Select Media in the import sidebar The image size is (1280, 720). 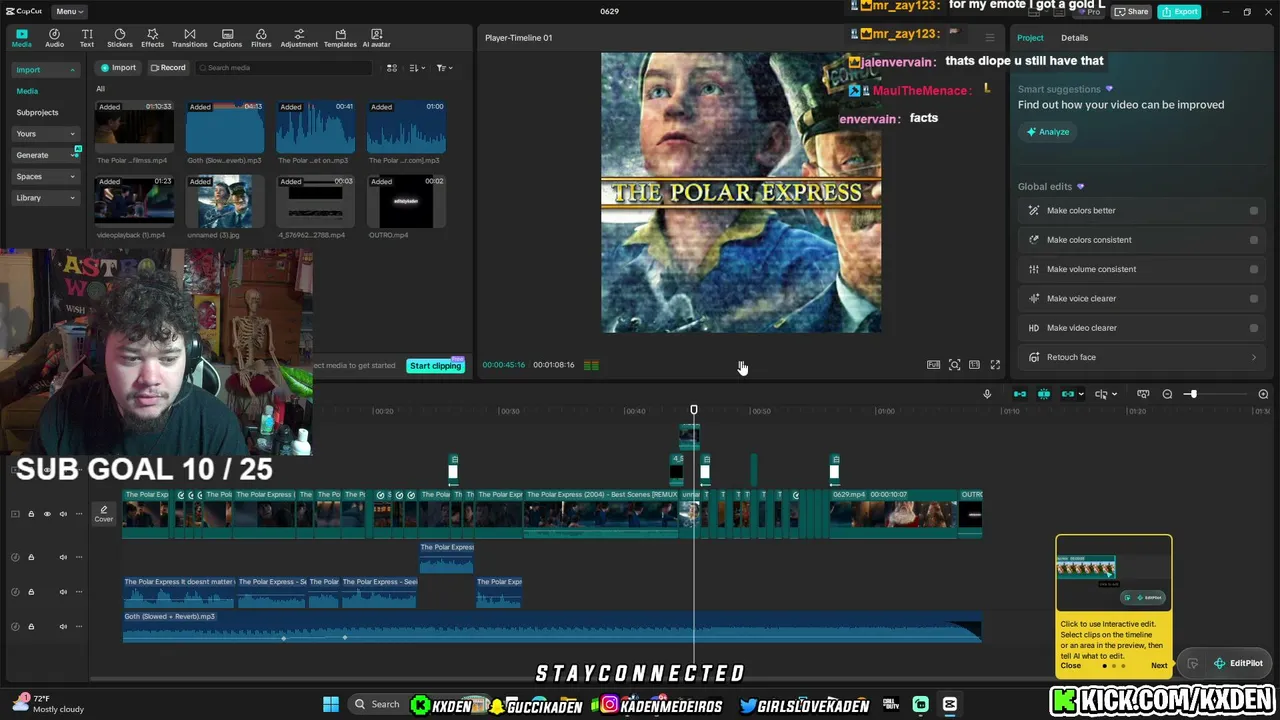tap(27, 91)
